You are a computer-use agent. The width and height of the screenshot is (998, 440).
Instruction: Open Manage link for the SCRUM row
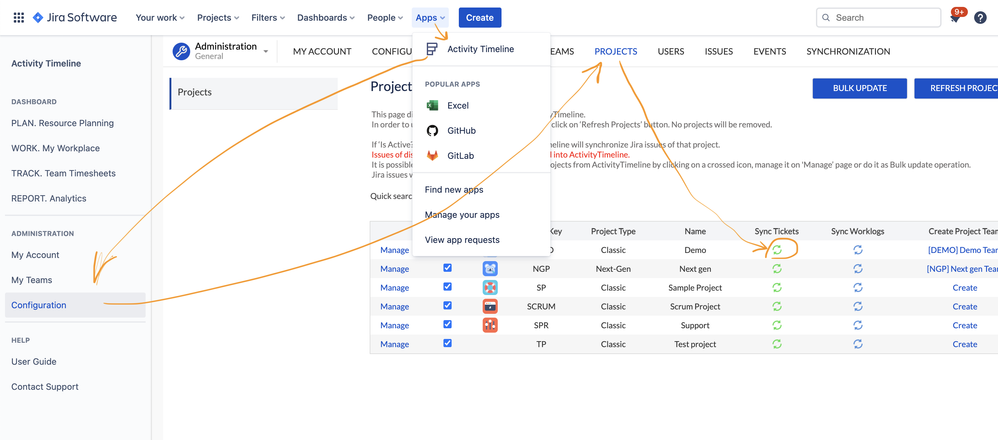click(x=395, y=306)
